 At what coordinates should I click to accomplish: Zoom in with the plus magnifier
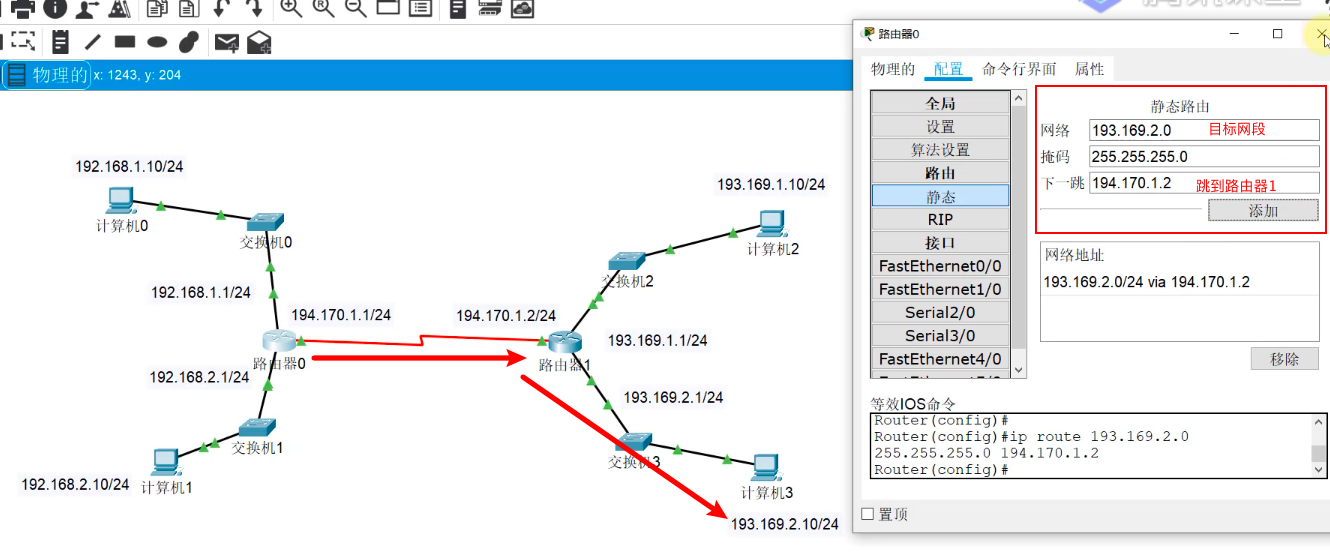(x=291, y=8)
